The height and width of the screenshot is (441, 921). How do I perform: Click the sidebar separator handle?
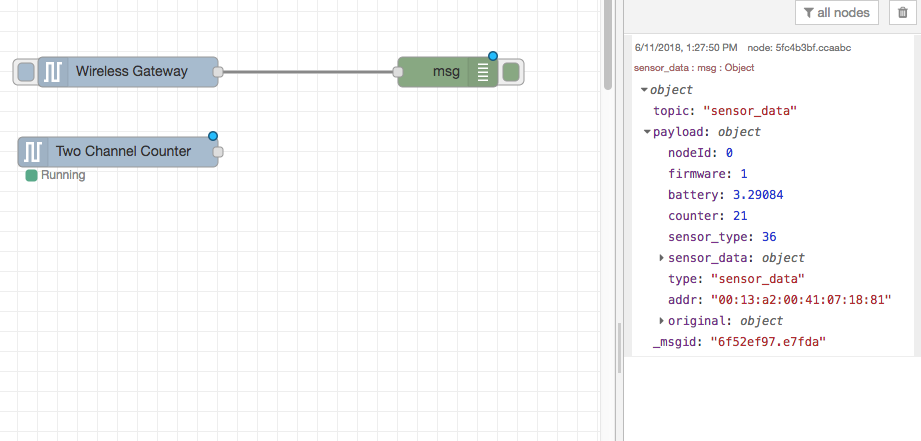[619, 348]
